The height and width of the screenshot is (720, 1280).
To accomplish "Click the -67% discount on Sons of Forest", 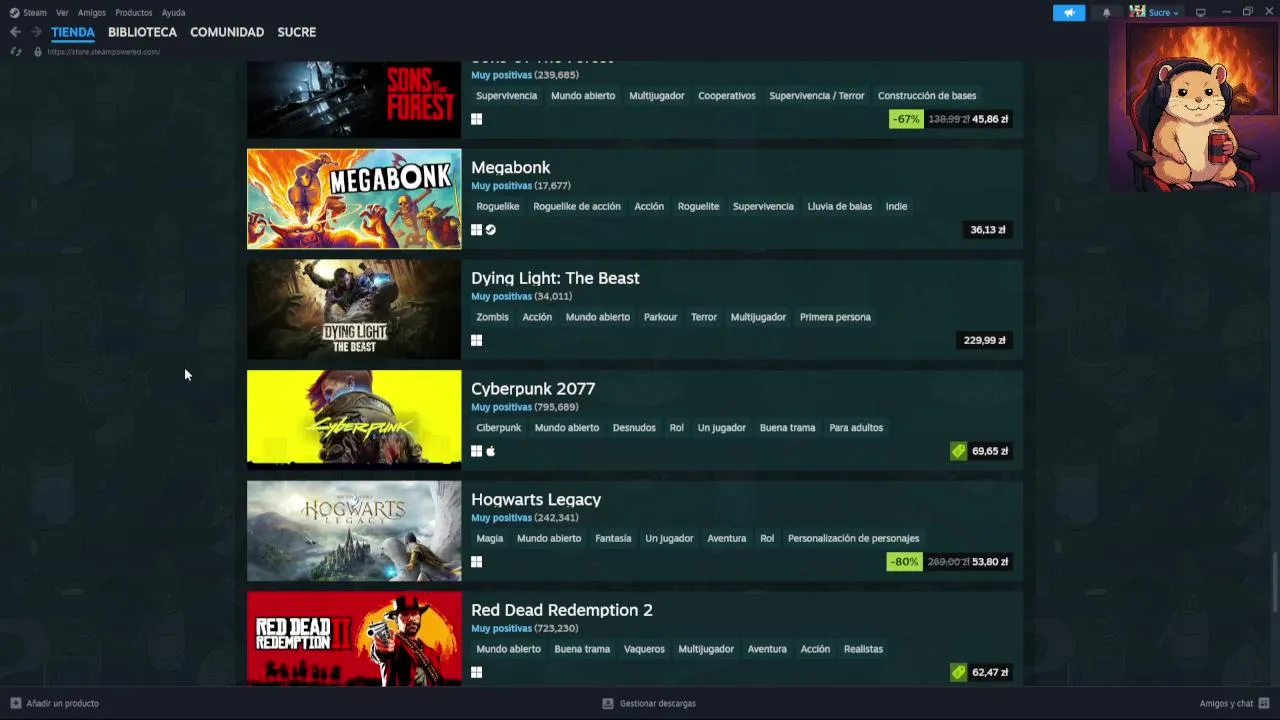I will point(906,119).
